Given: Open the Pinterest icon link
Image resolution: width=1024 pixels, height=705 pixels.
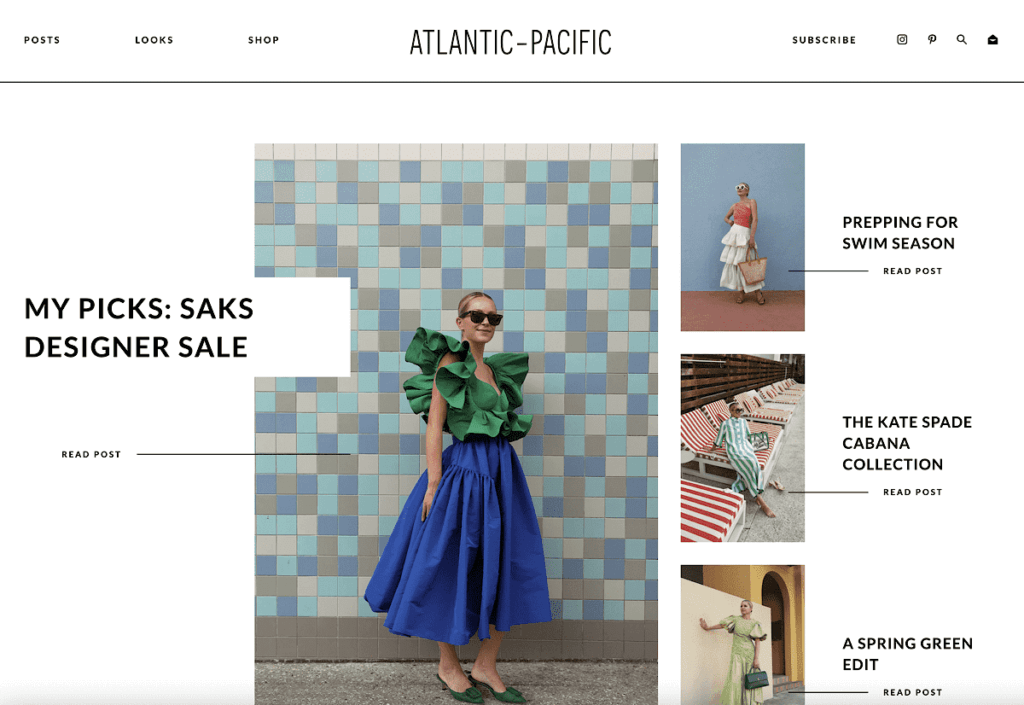Looking at the screenshot, I should 932,40.
